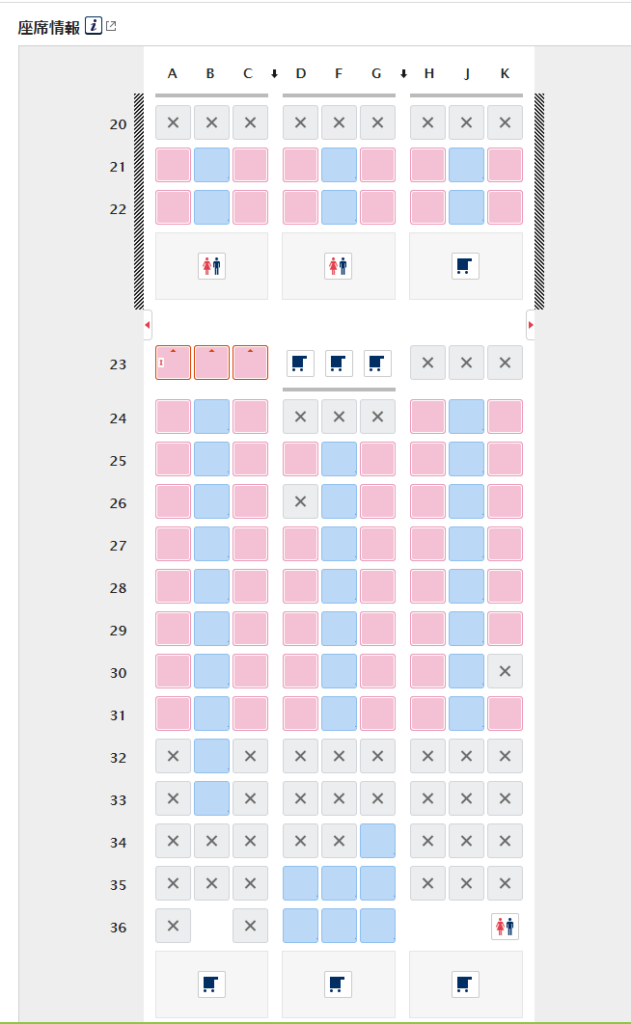This screenshot has height=1024, width=631.
Task: Select blue middle seat 21B
Action: (211, 165)
